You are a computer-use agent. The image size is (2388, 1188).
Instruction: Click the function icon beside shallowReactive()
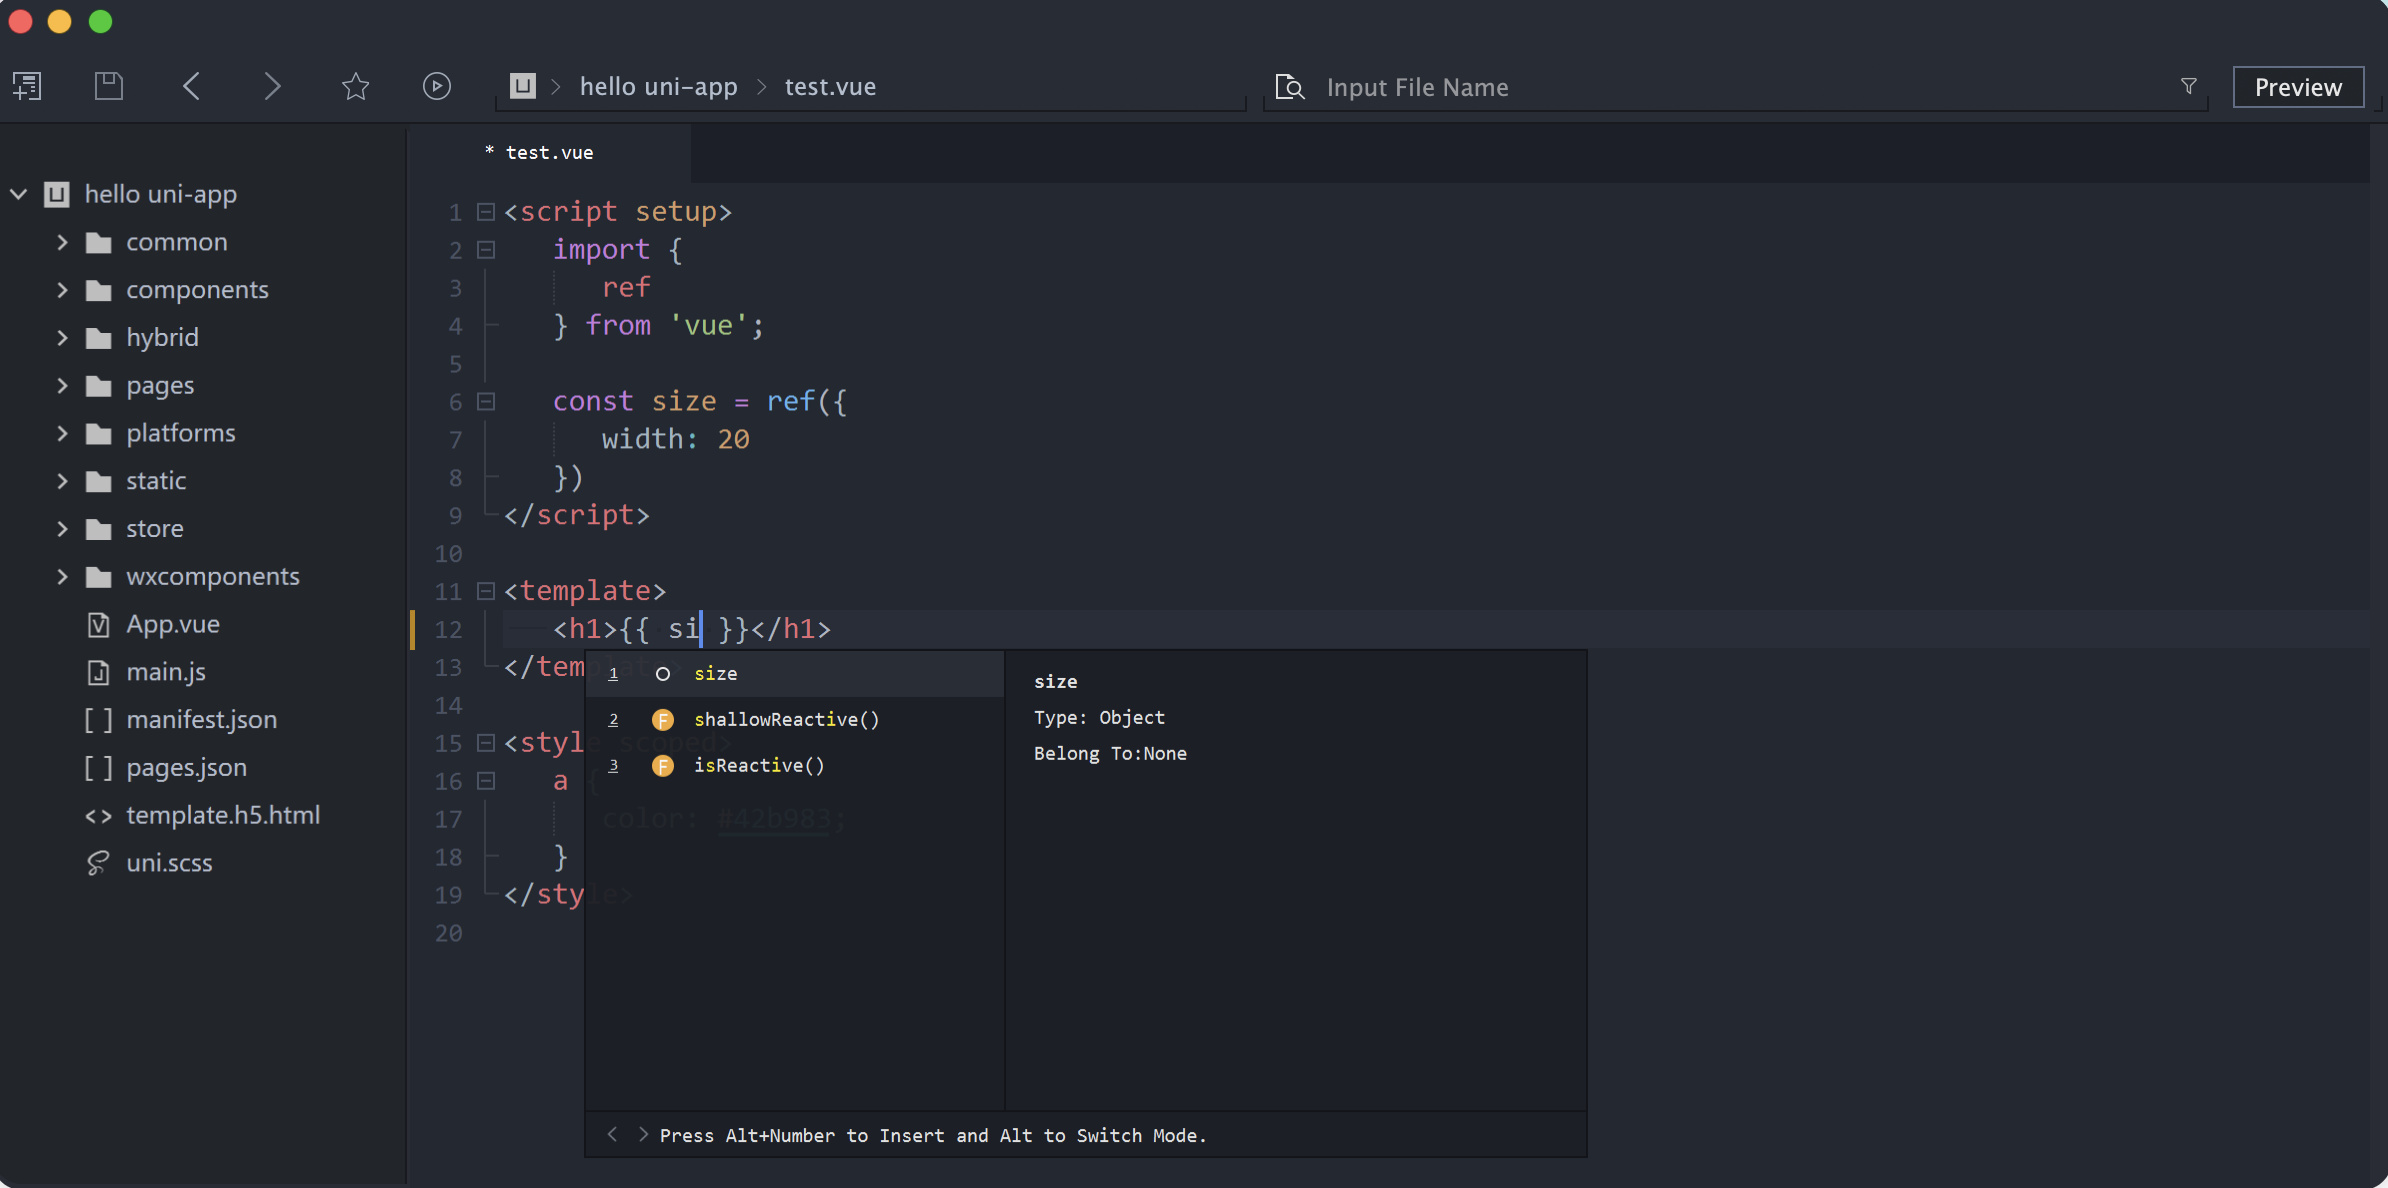pyautogui.click(x=662, y=720)
